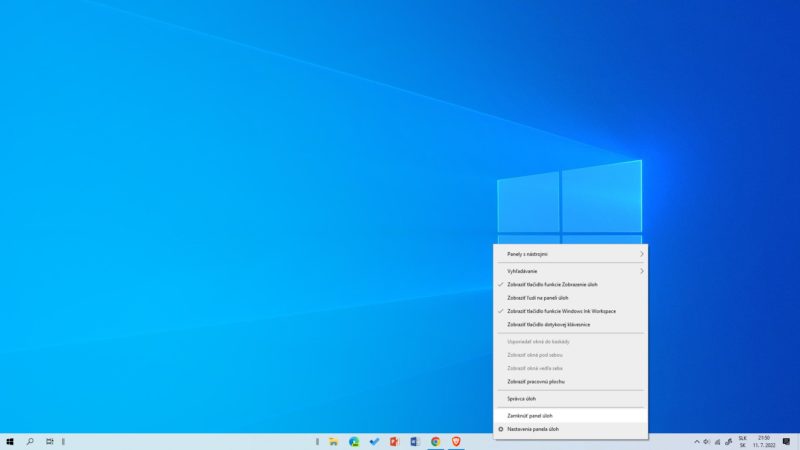
Task: Switch to Google Chrome on taskbar
Action: (x=435, y=441)
